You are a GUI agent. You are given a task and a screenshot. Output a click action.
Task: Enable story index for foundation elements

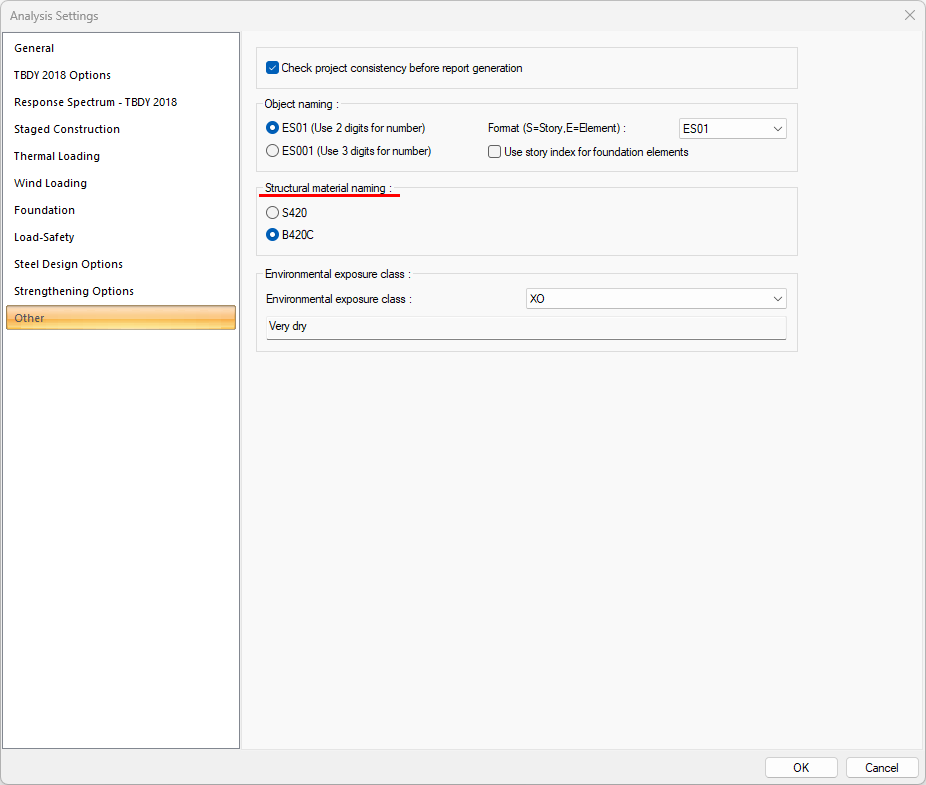coord(494,152)
